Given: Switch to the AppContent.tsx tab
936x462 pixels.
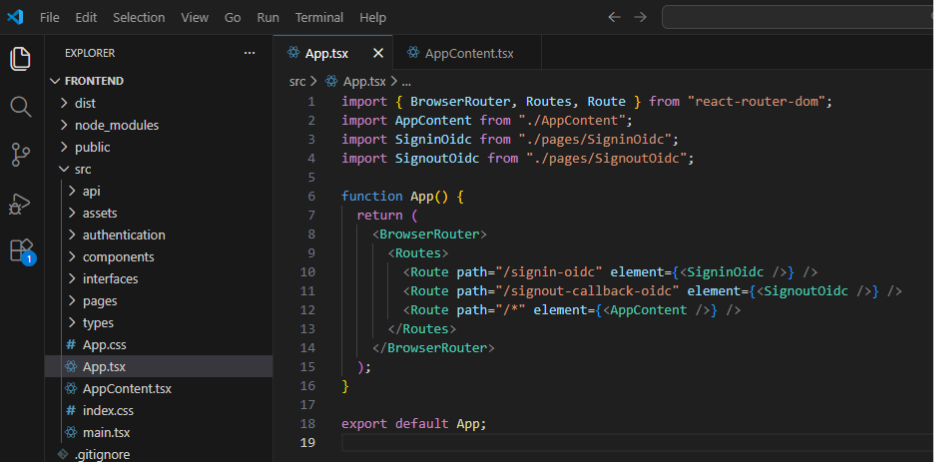Looking at the screenshot, I should [468, 53].
